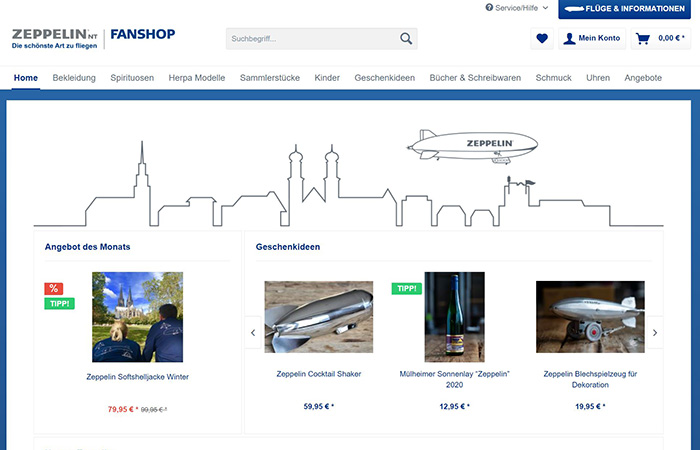Open the Angebote category
Screen dimensions: 700x450
pyautogui.click(x=643, y=78)
